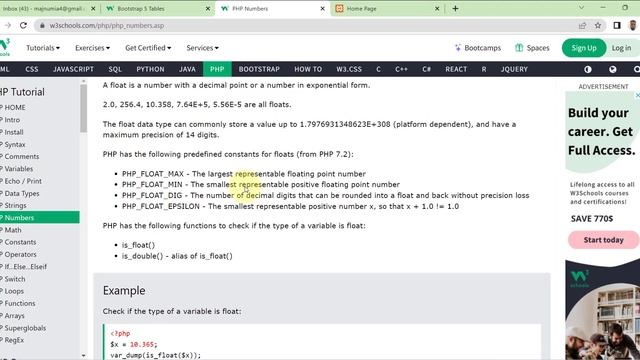Image resolution: width=640 pixels, height=360 pixels.
Task: Open PHP Data Types in the sidebar
Action: tap(40, 193)
